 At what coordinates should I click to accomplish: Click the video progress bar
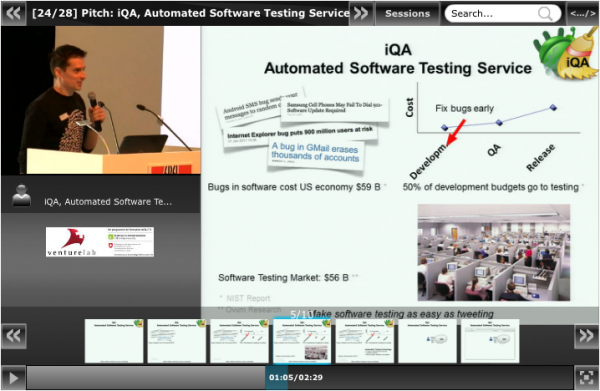click(300, 378)
